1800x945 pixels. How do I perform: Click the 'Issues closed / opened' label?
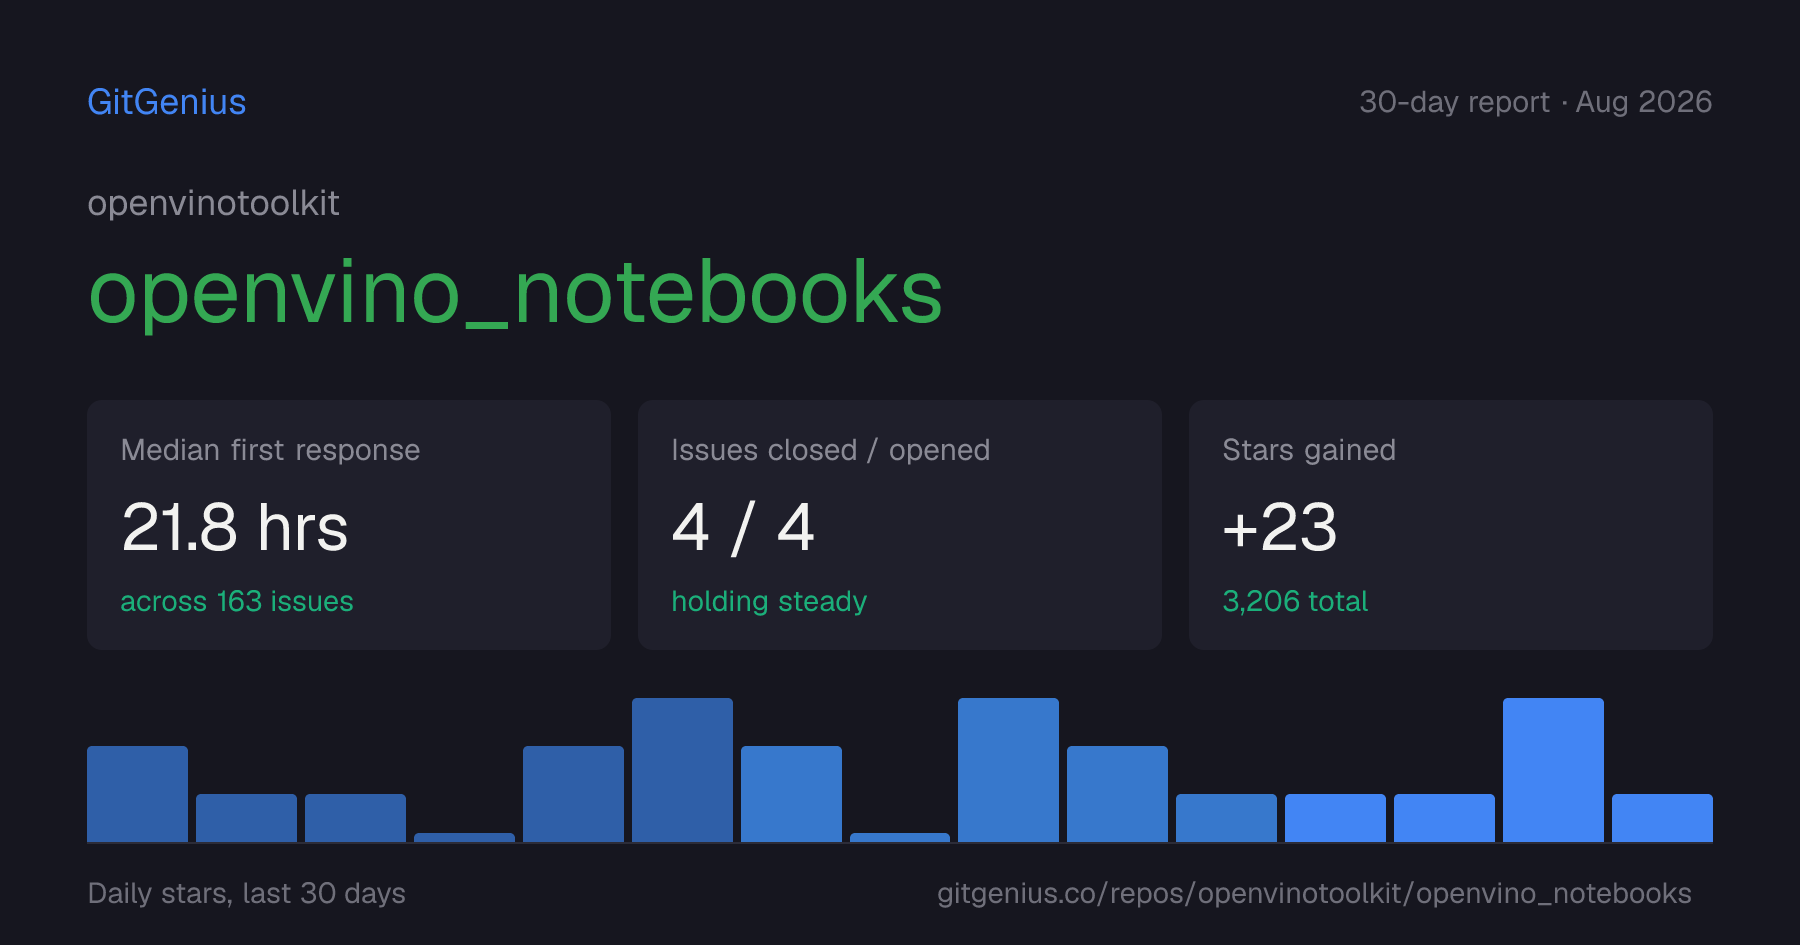point(831,450)
